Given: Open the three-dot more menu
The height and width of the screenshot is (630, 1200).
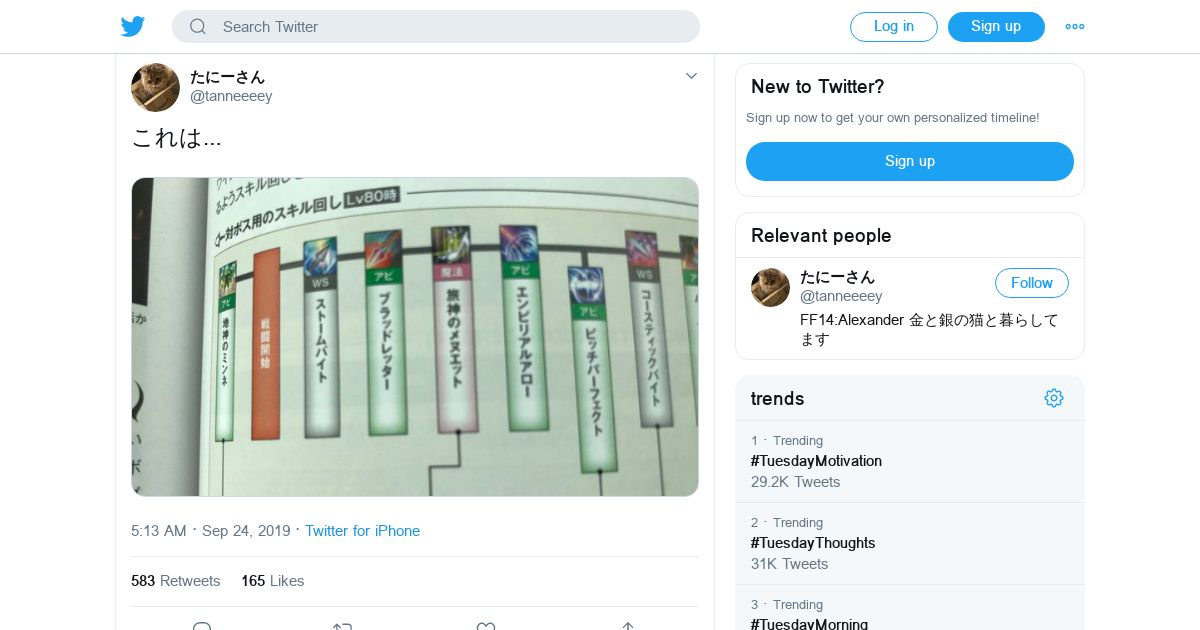Looking at the screenshot, I should (1075, 27).
